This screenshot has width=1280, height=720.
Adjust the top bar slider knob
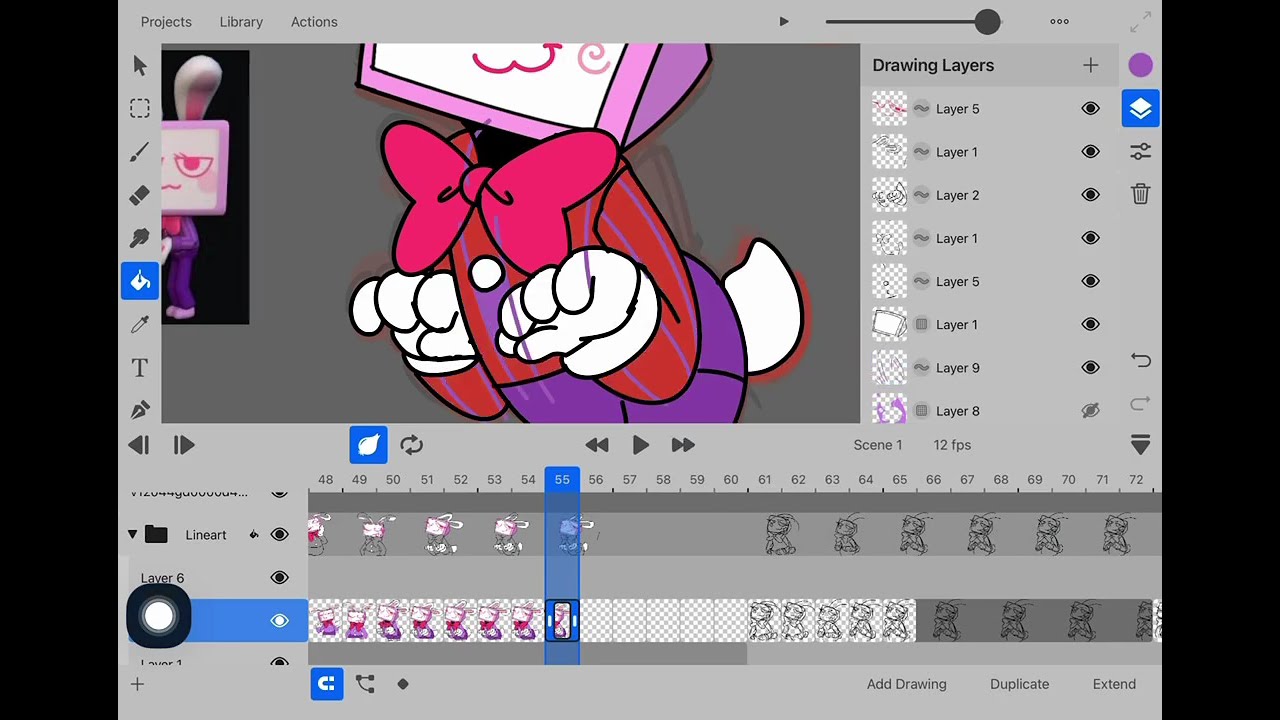click(x=987, y=21)
